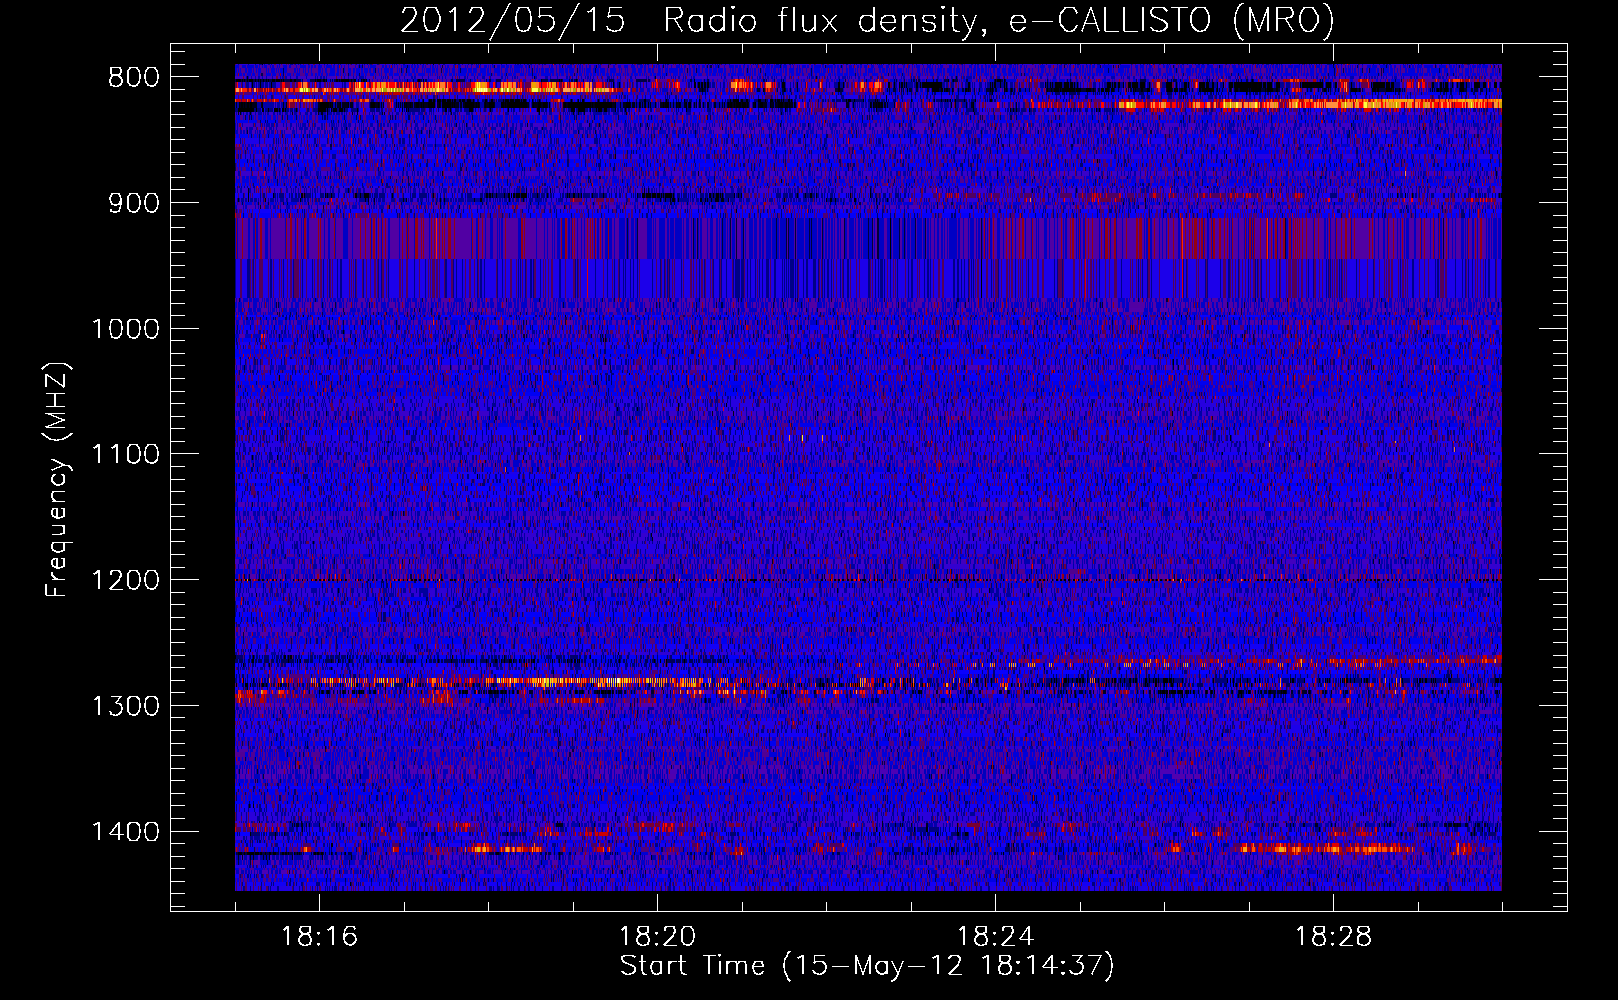Viewport: 1618px width, 1000px height.
Task: Click the '18:24' time axis label
Action: tap(995, 937)
